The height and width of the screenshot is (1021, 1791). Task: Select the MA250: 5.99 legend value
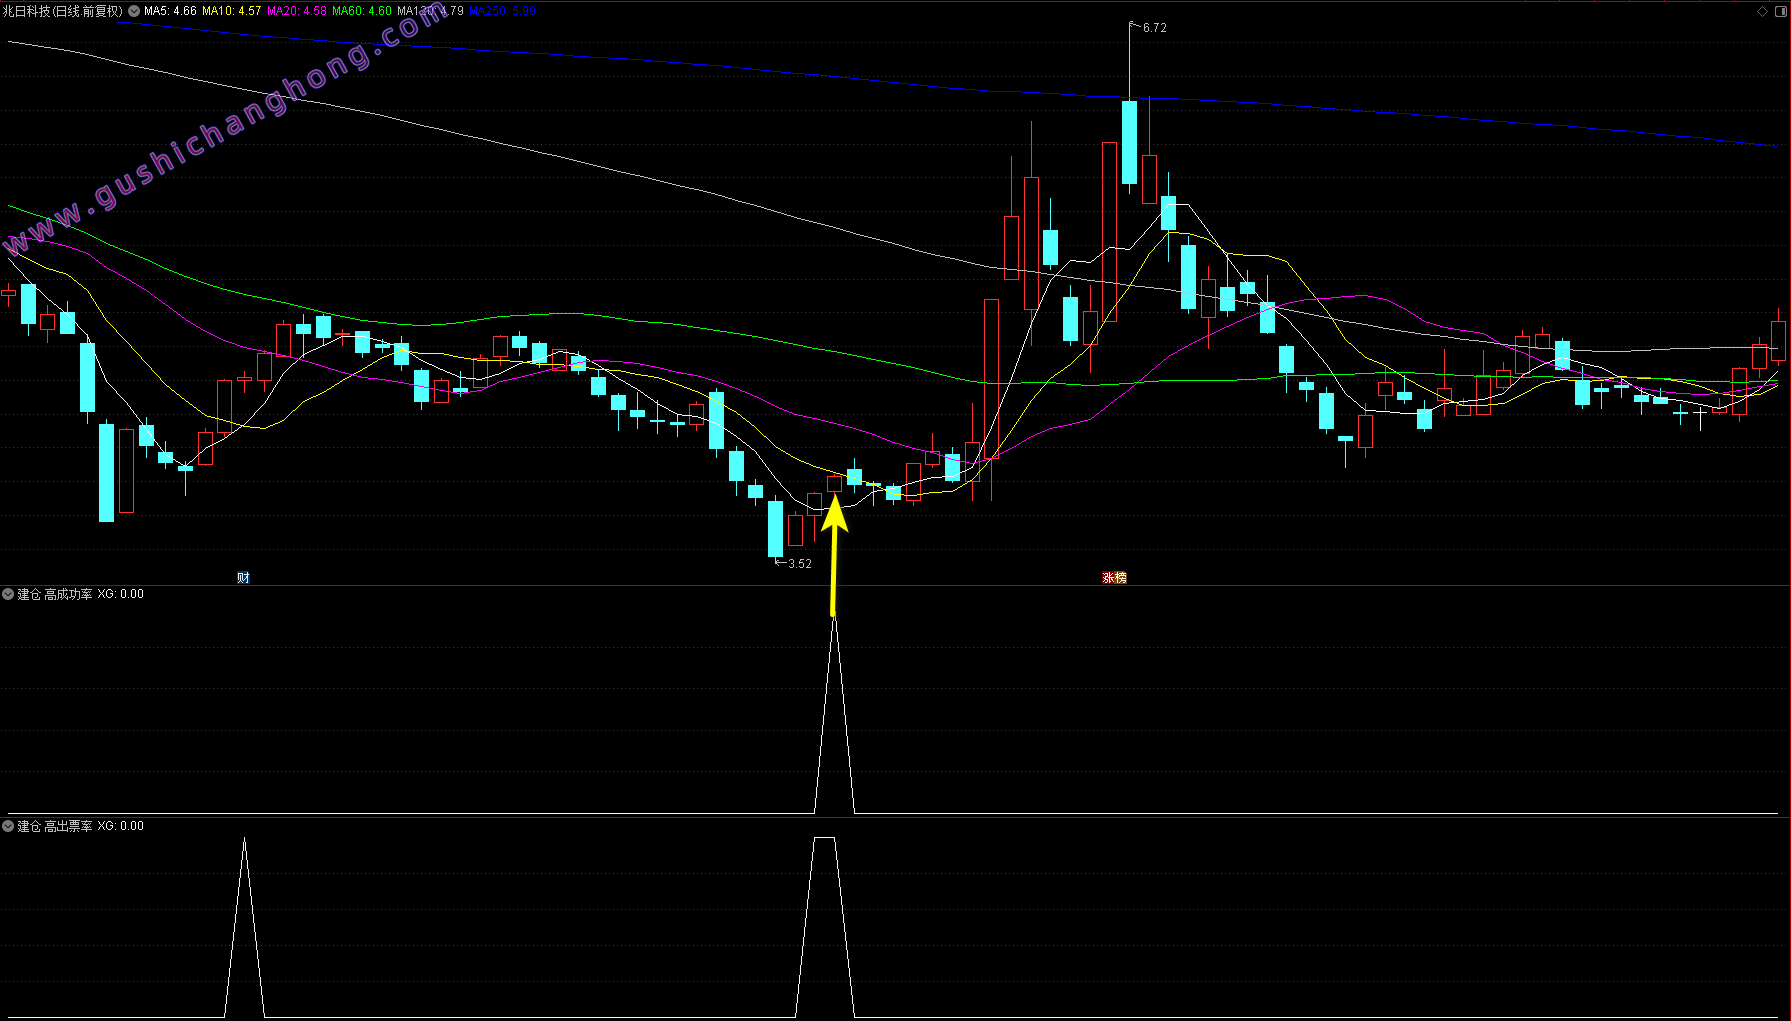pos(503,11)
